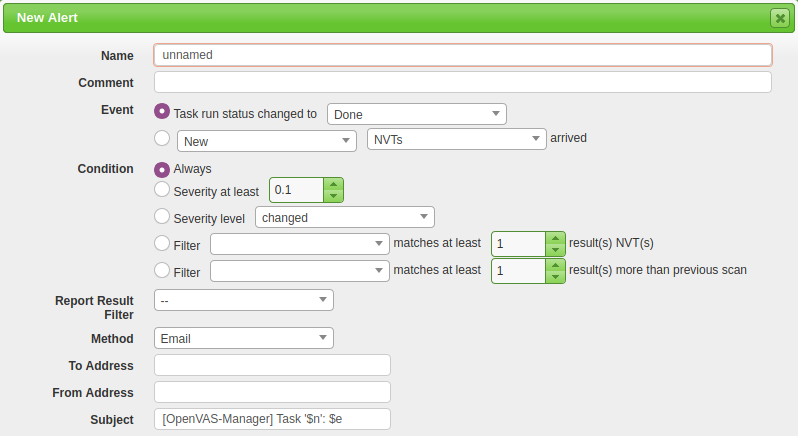This screenshot has height=436, width=798.
Task: Select the Task run status changed radio
Action: click(162, 112)
